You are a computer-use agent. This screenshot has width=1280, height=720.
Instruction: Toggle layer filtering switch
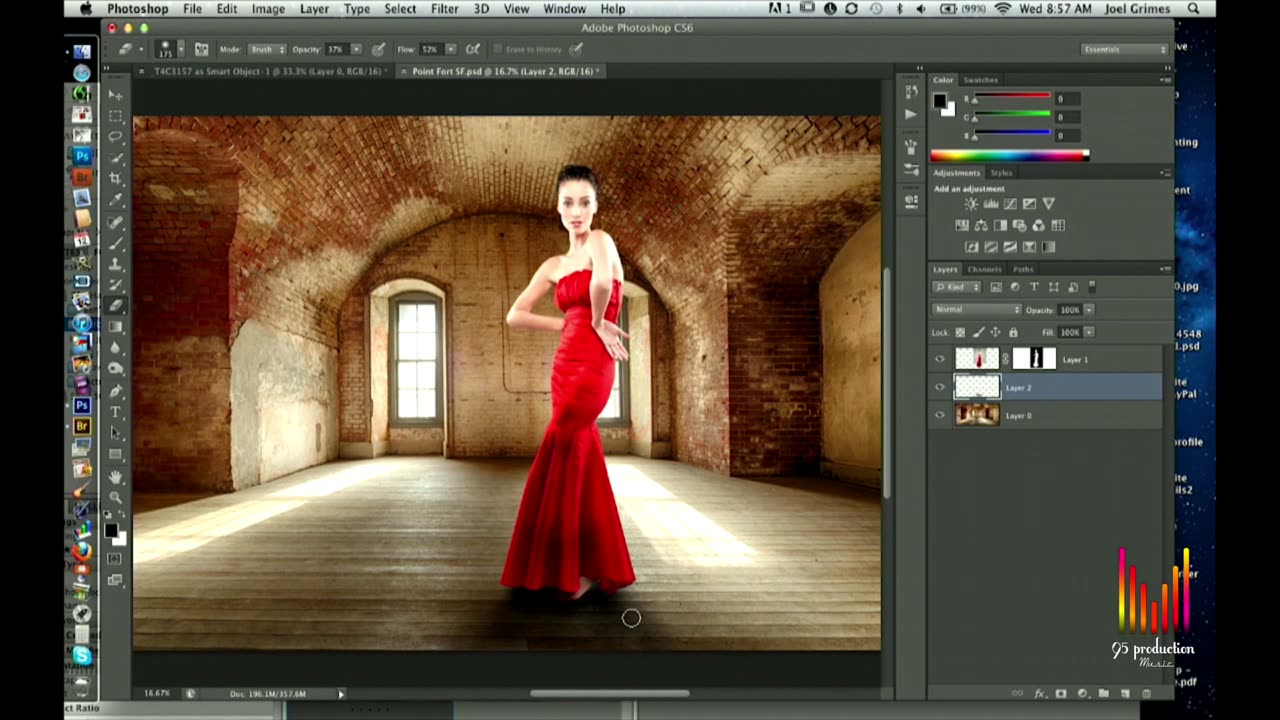point(1092,287)
